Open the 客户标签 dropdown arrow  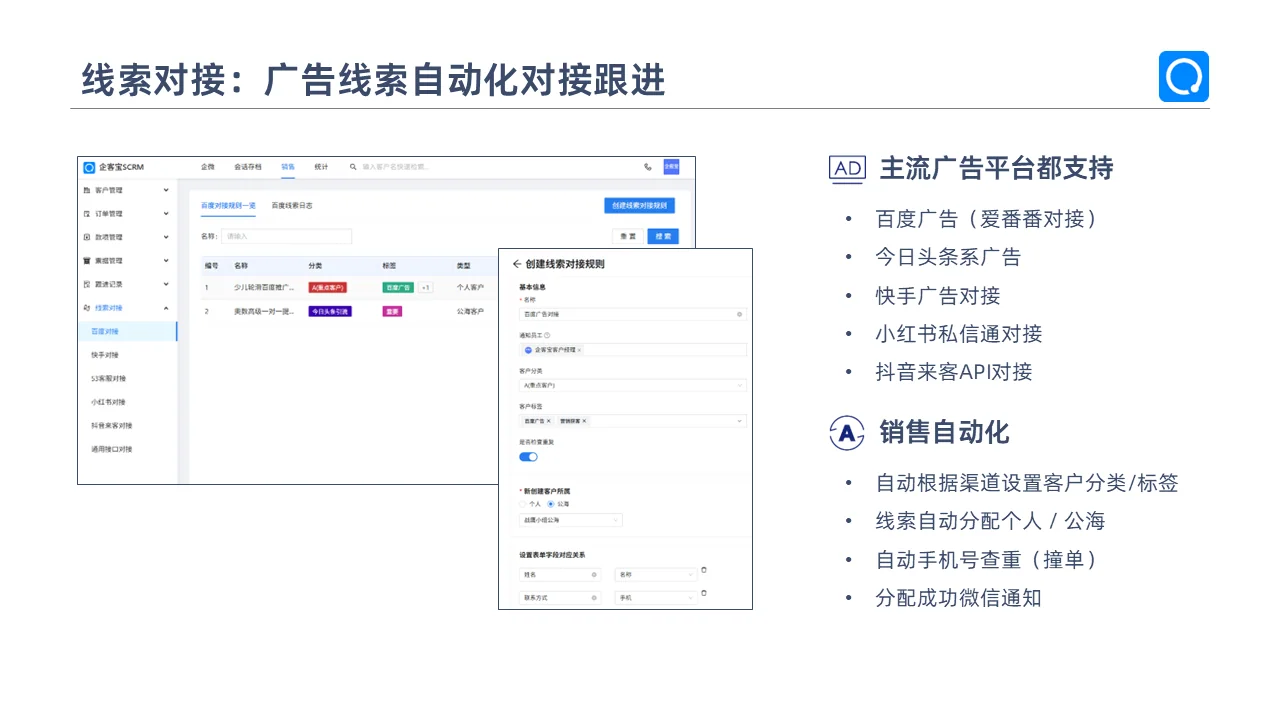coord(740,421)
